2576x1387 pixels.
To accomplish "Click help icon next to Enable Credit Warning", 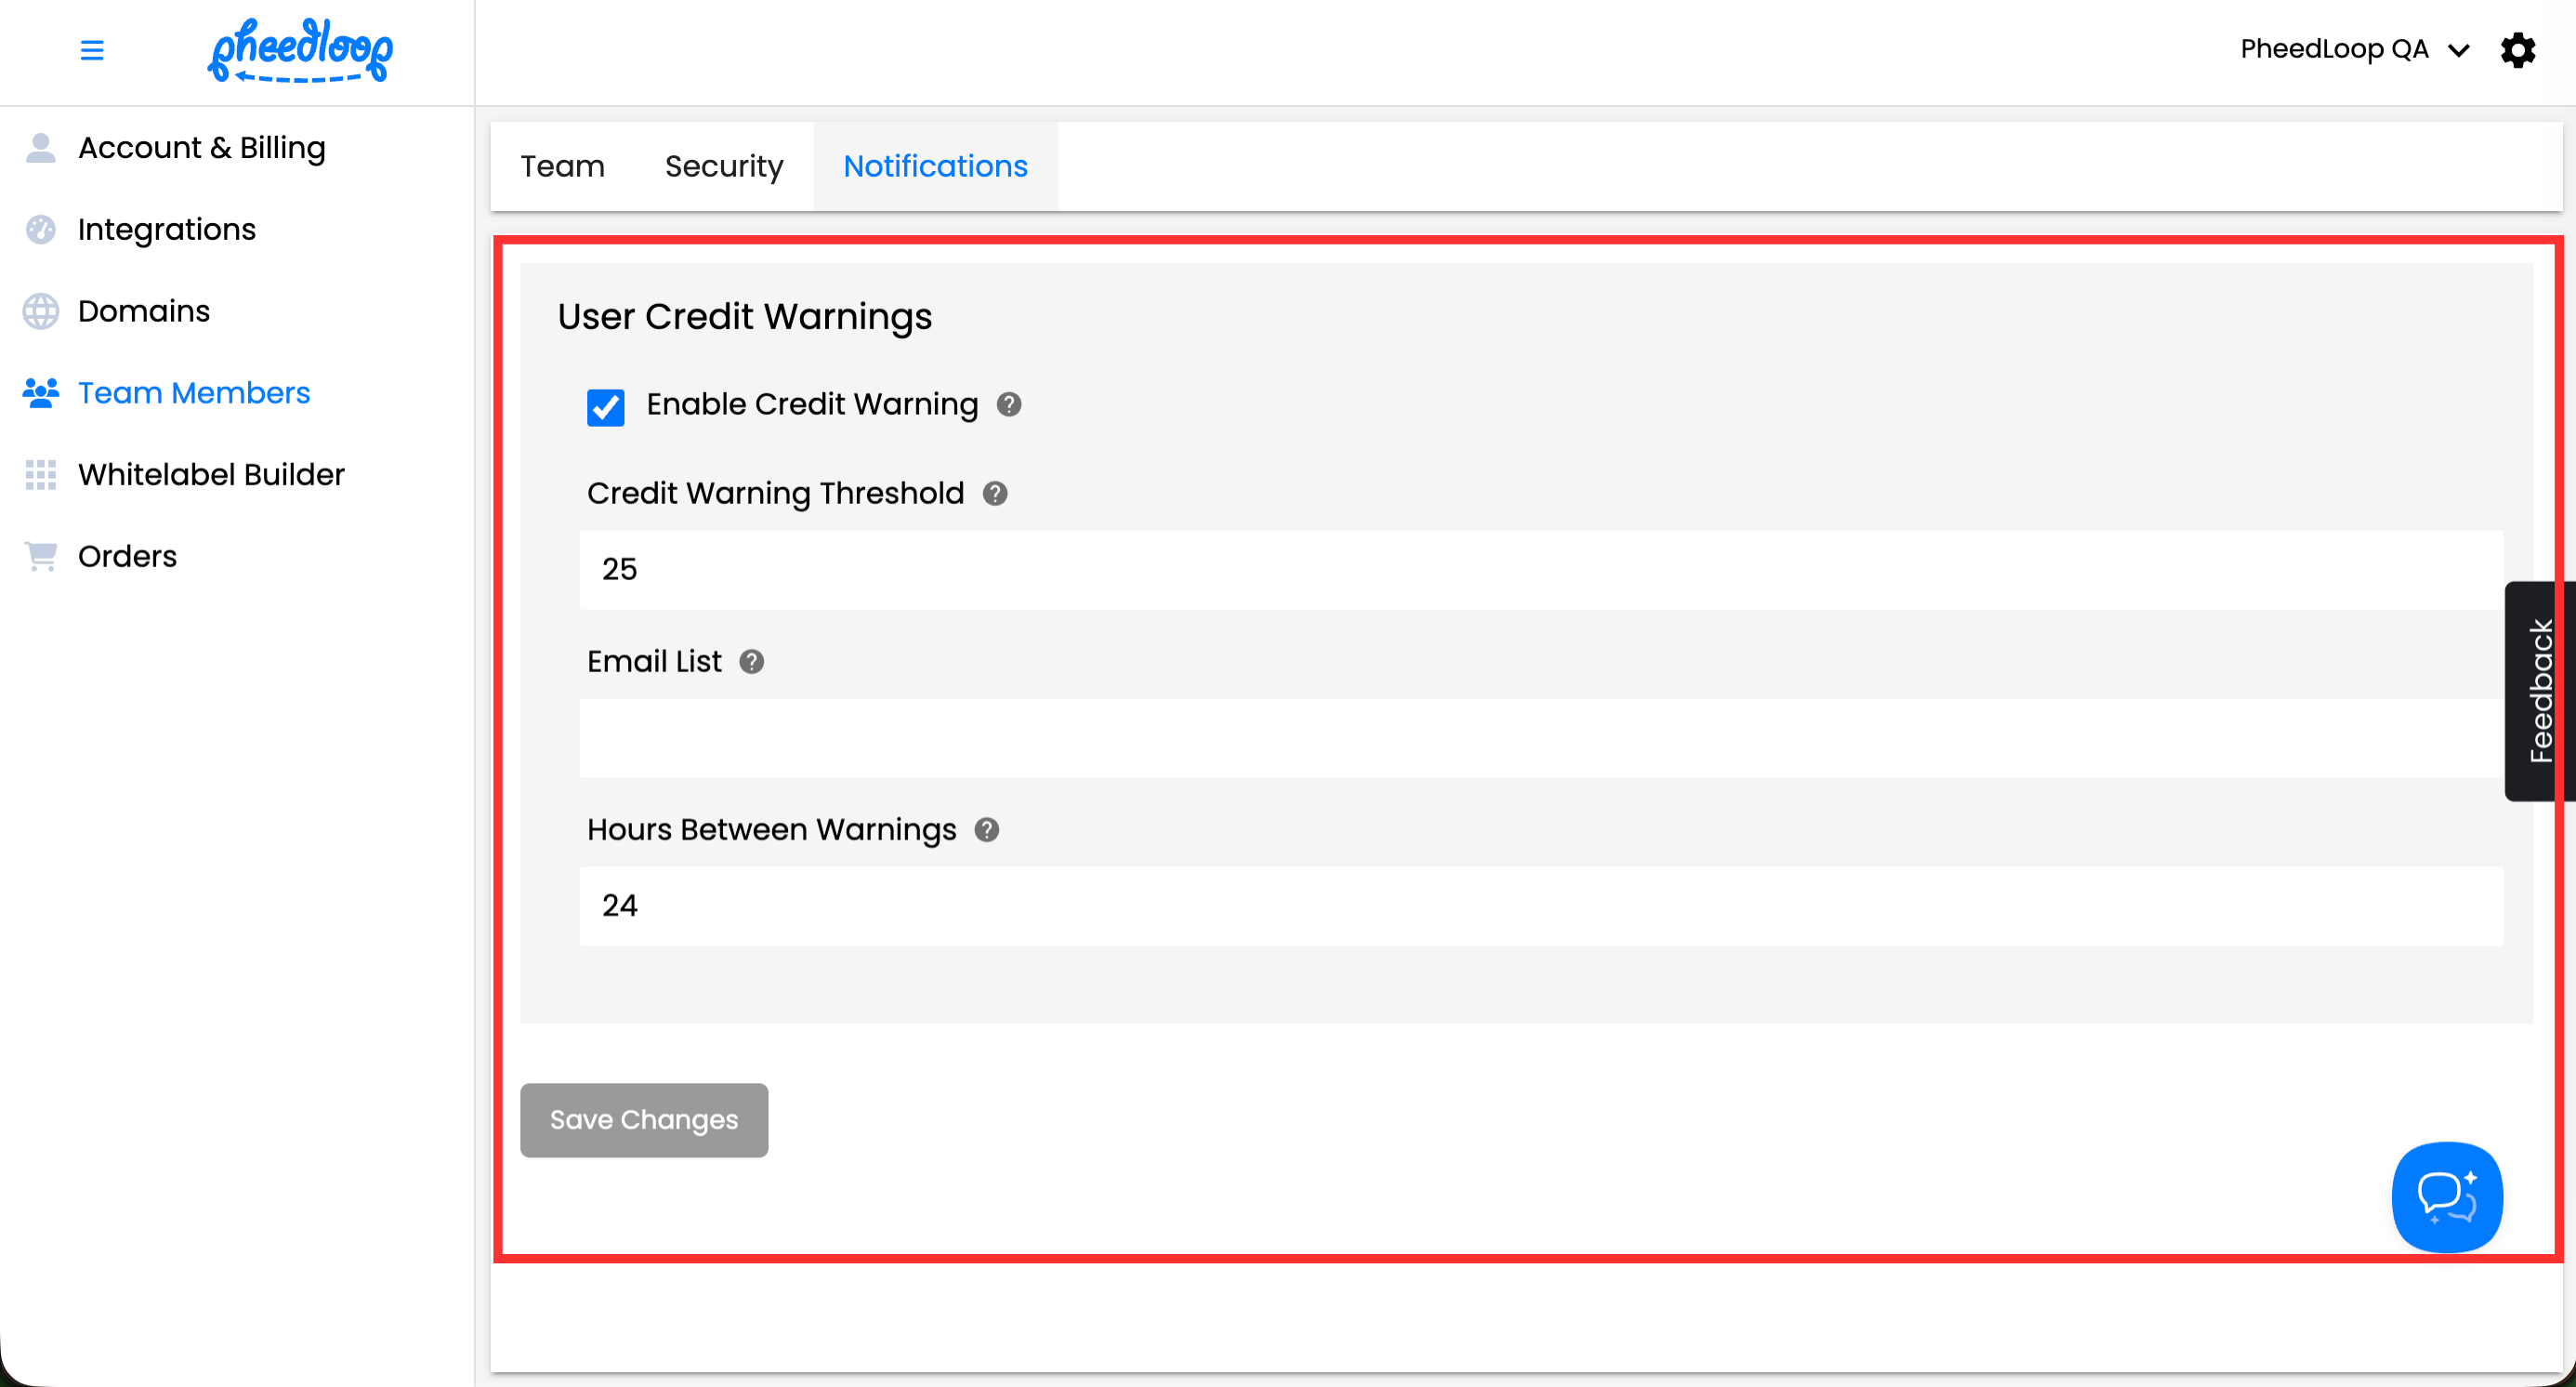I will coord(1009,404).
